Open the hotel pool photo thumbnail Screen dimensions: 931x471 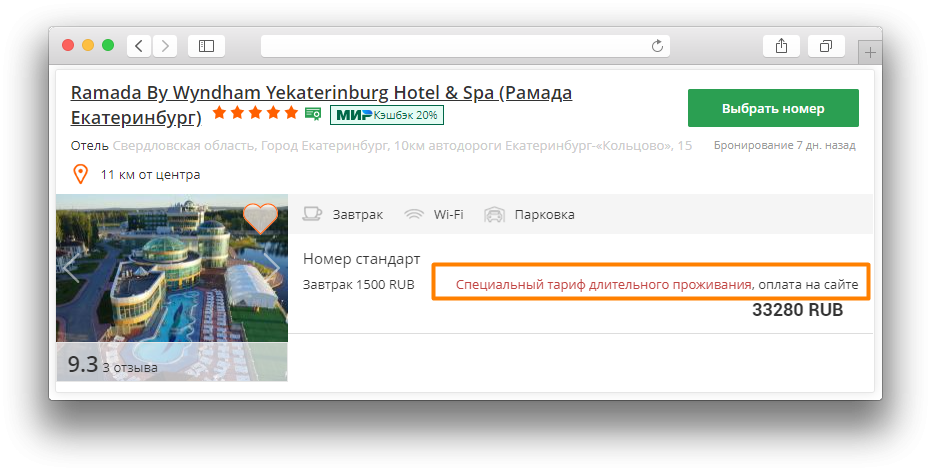(172, 287)
